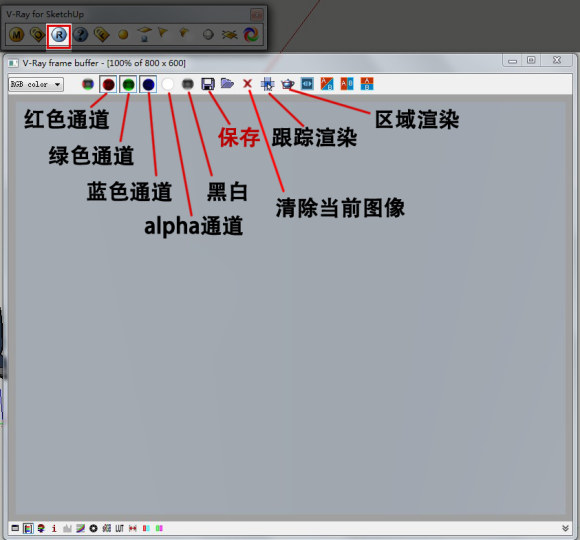Show pixel information with the red i icon
Viewport: 580px width, 540px height.
pos(54,528)
